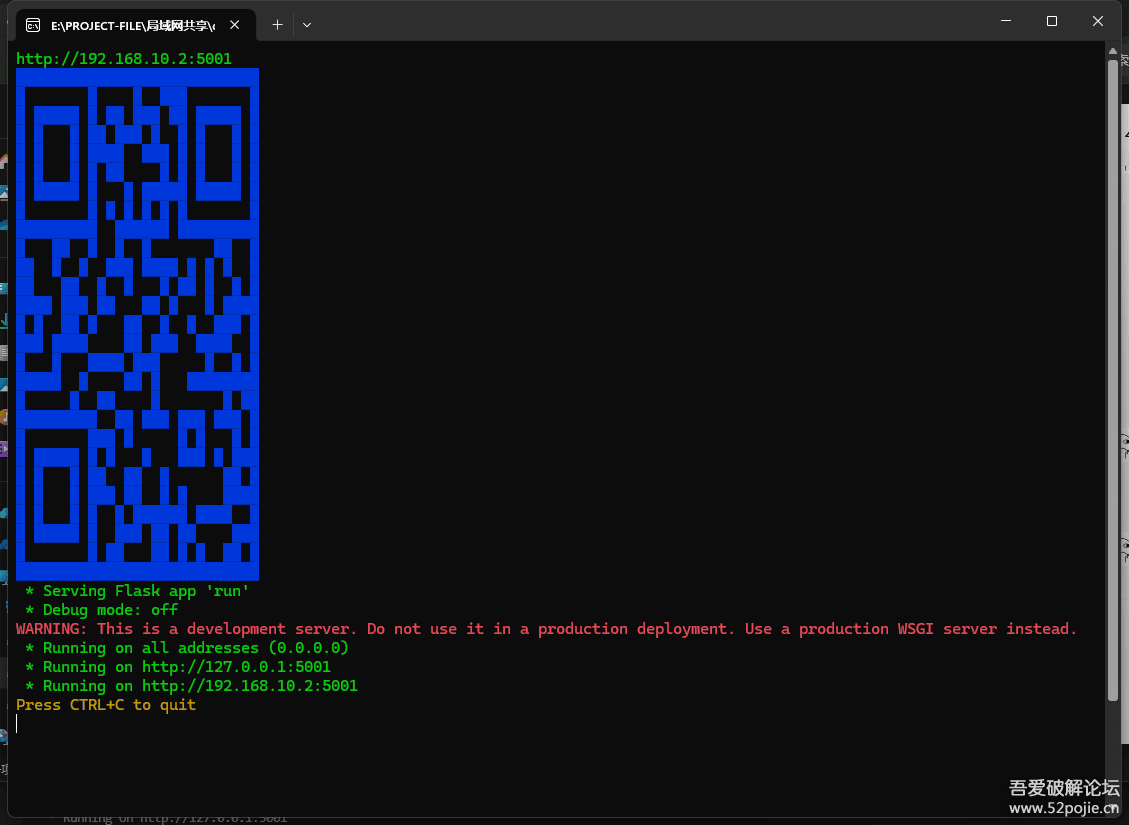Close the E:\PROJECT-FILE terminal tab
Screen dimensions: 1129x825
tap(235, 25)
